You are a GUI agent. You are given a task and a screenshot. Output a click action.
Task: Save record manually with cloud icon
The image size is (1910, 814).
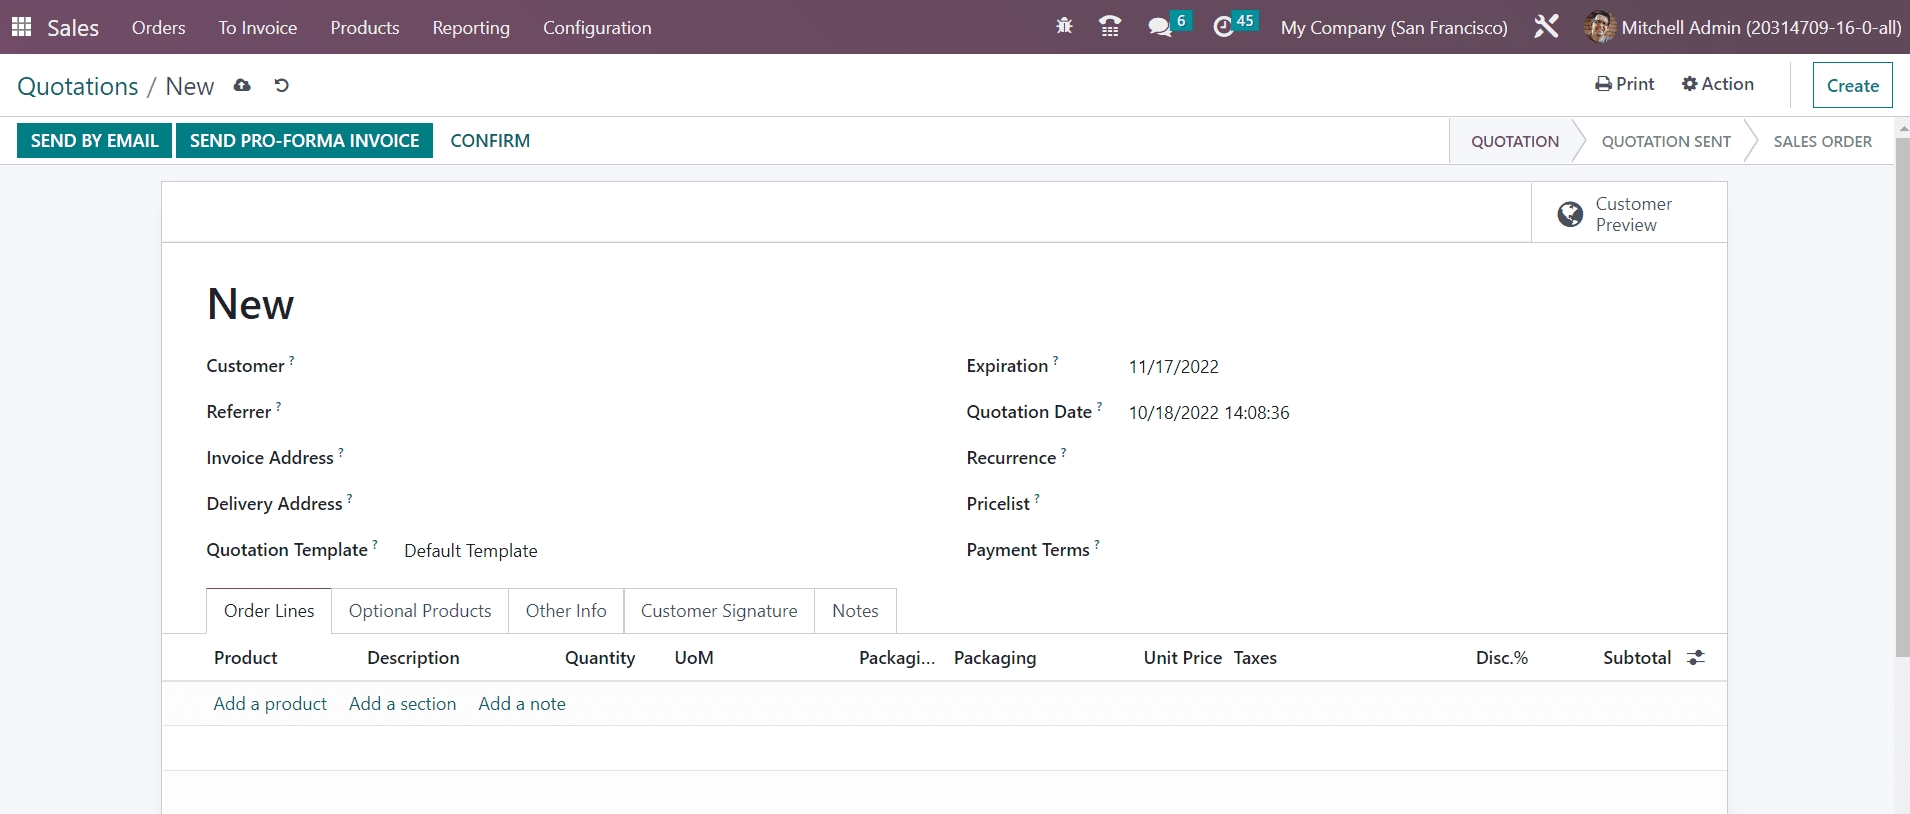point(242,86)
